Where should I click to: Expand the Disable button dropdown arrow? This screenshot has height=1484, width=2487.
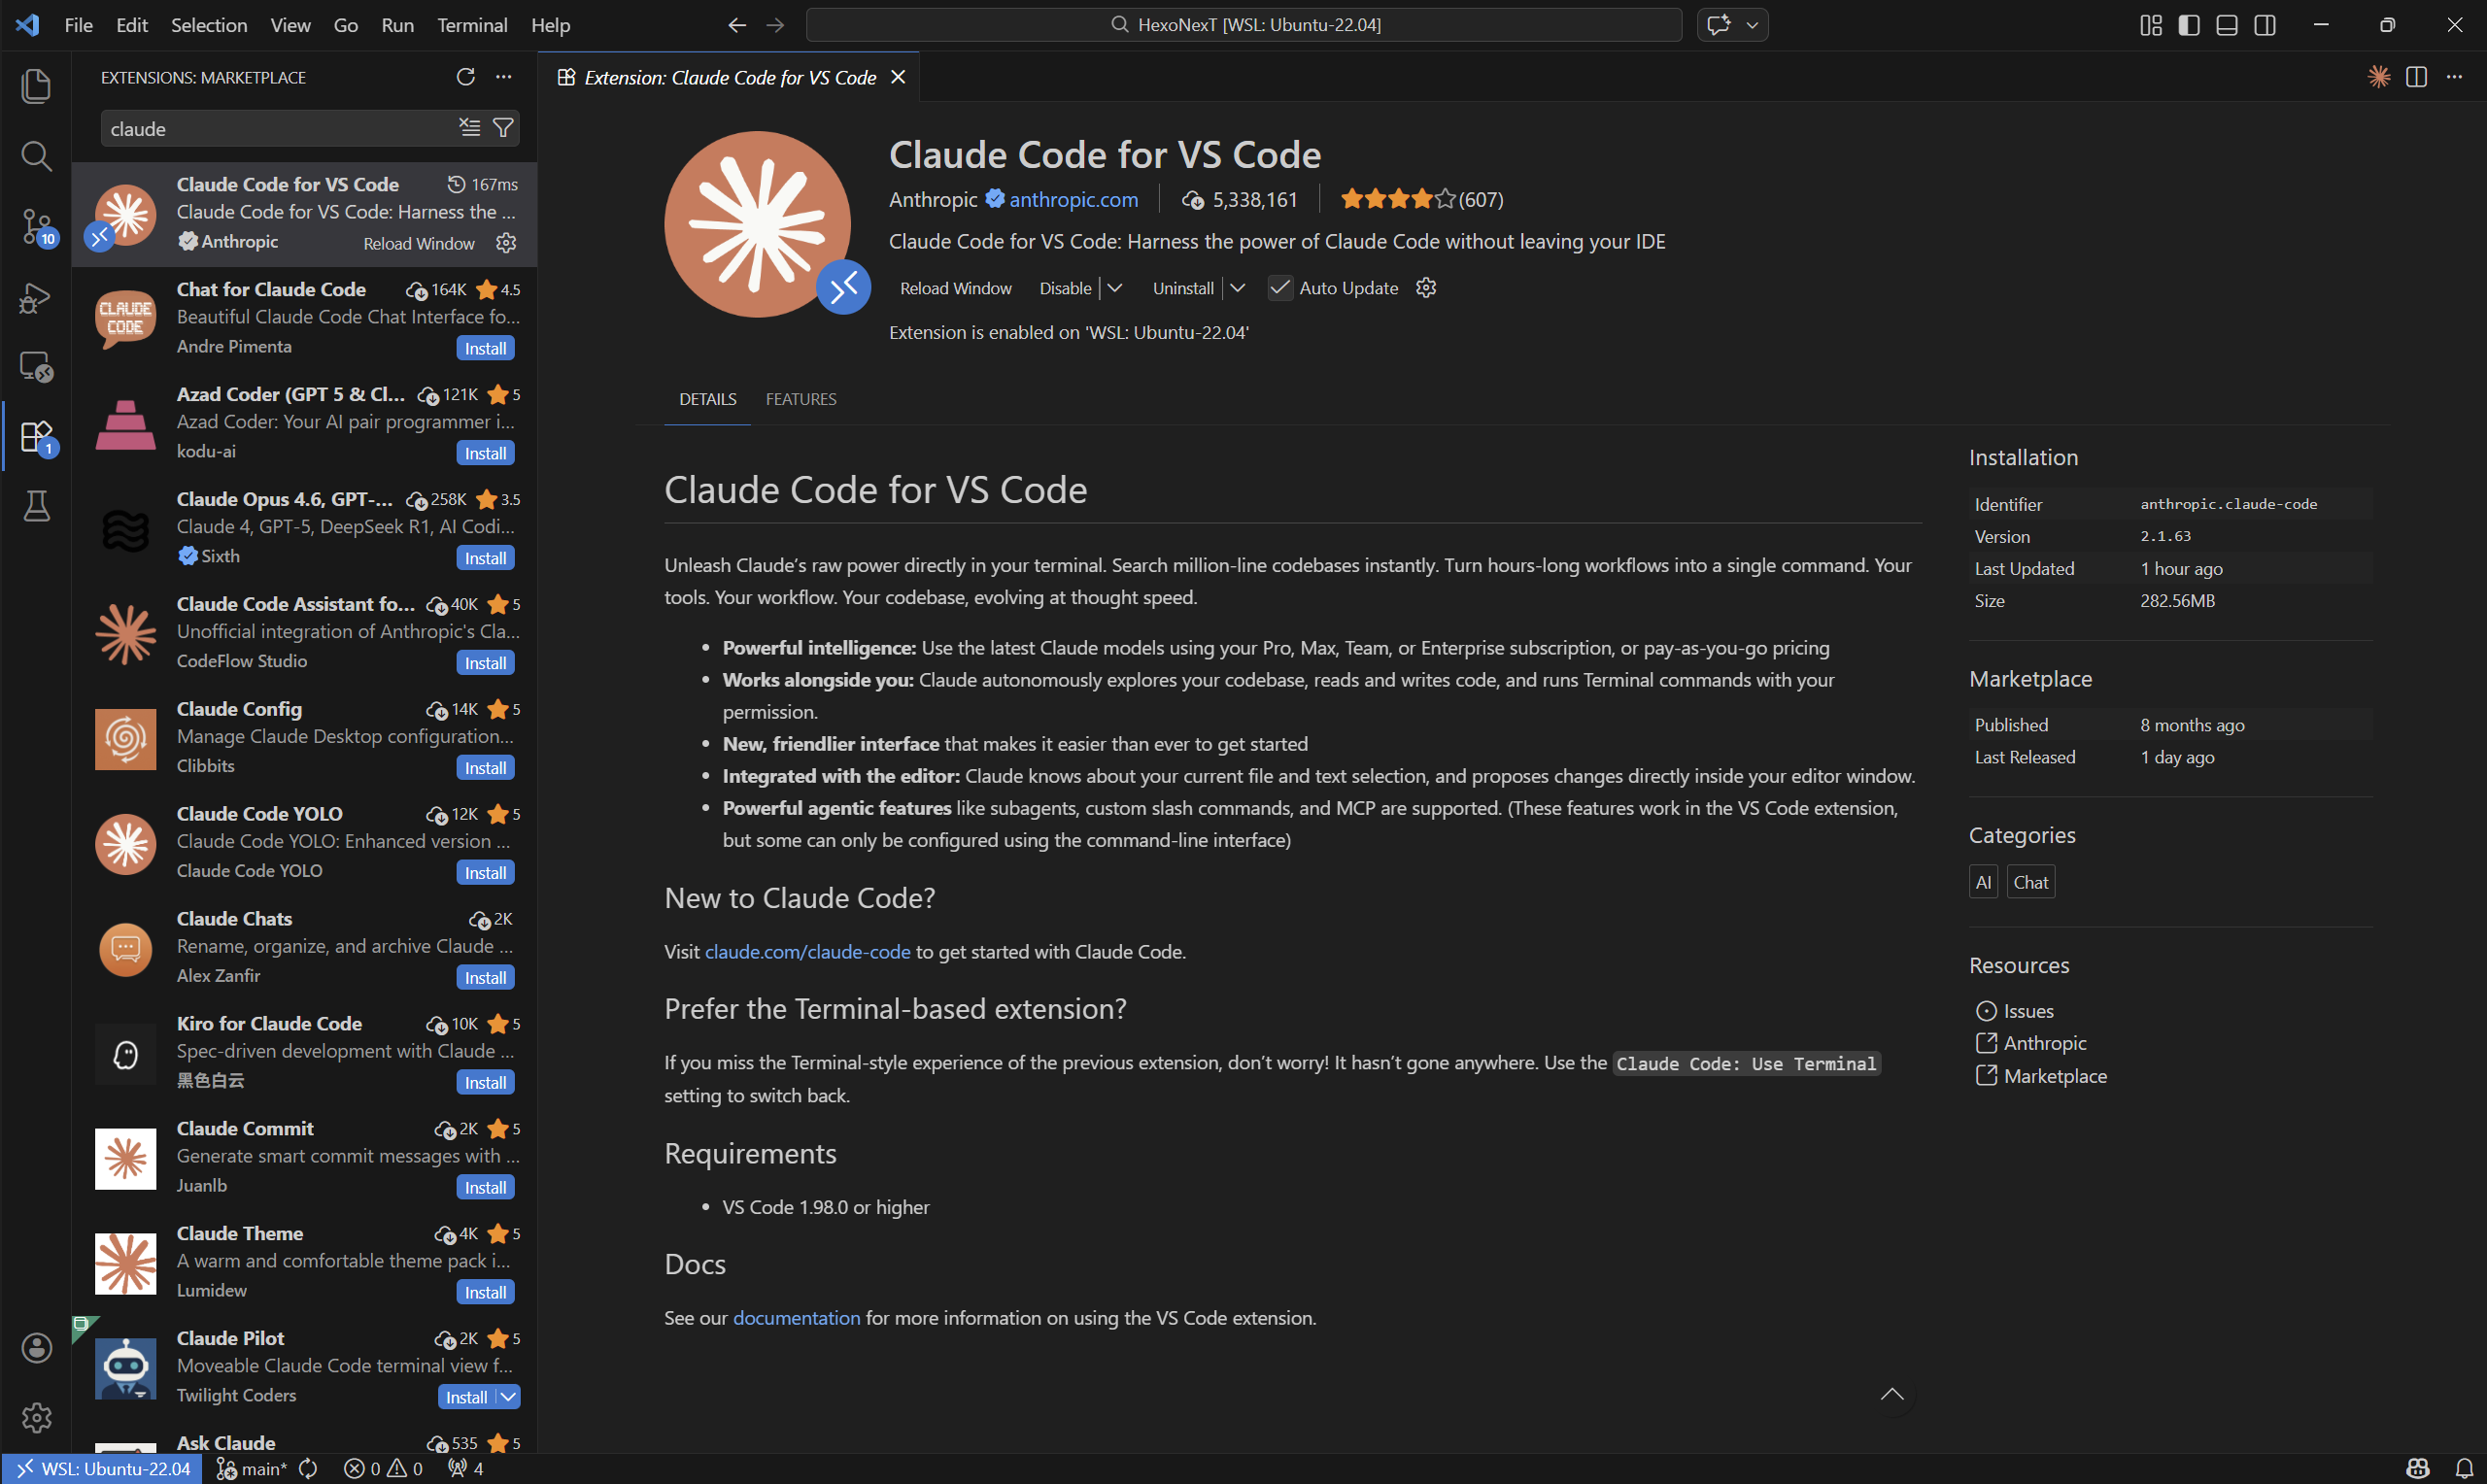click(1115, 288)
